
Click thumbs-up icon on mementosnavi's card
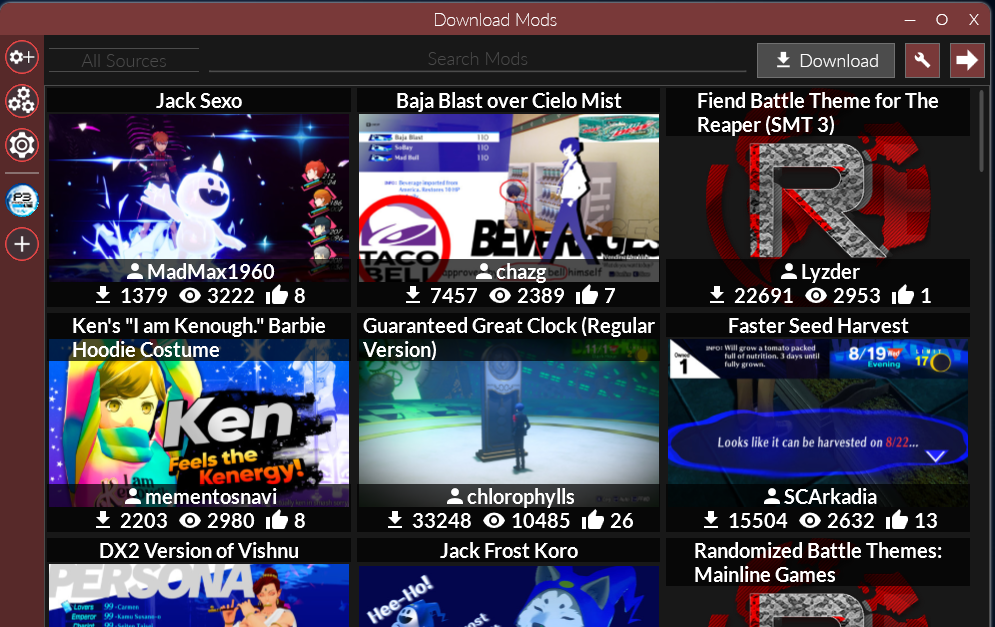point(277,520)
